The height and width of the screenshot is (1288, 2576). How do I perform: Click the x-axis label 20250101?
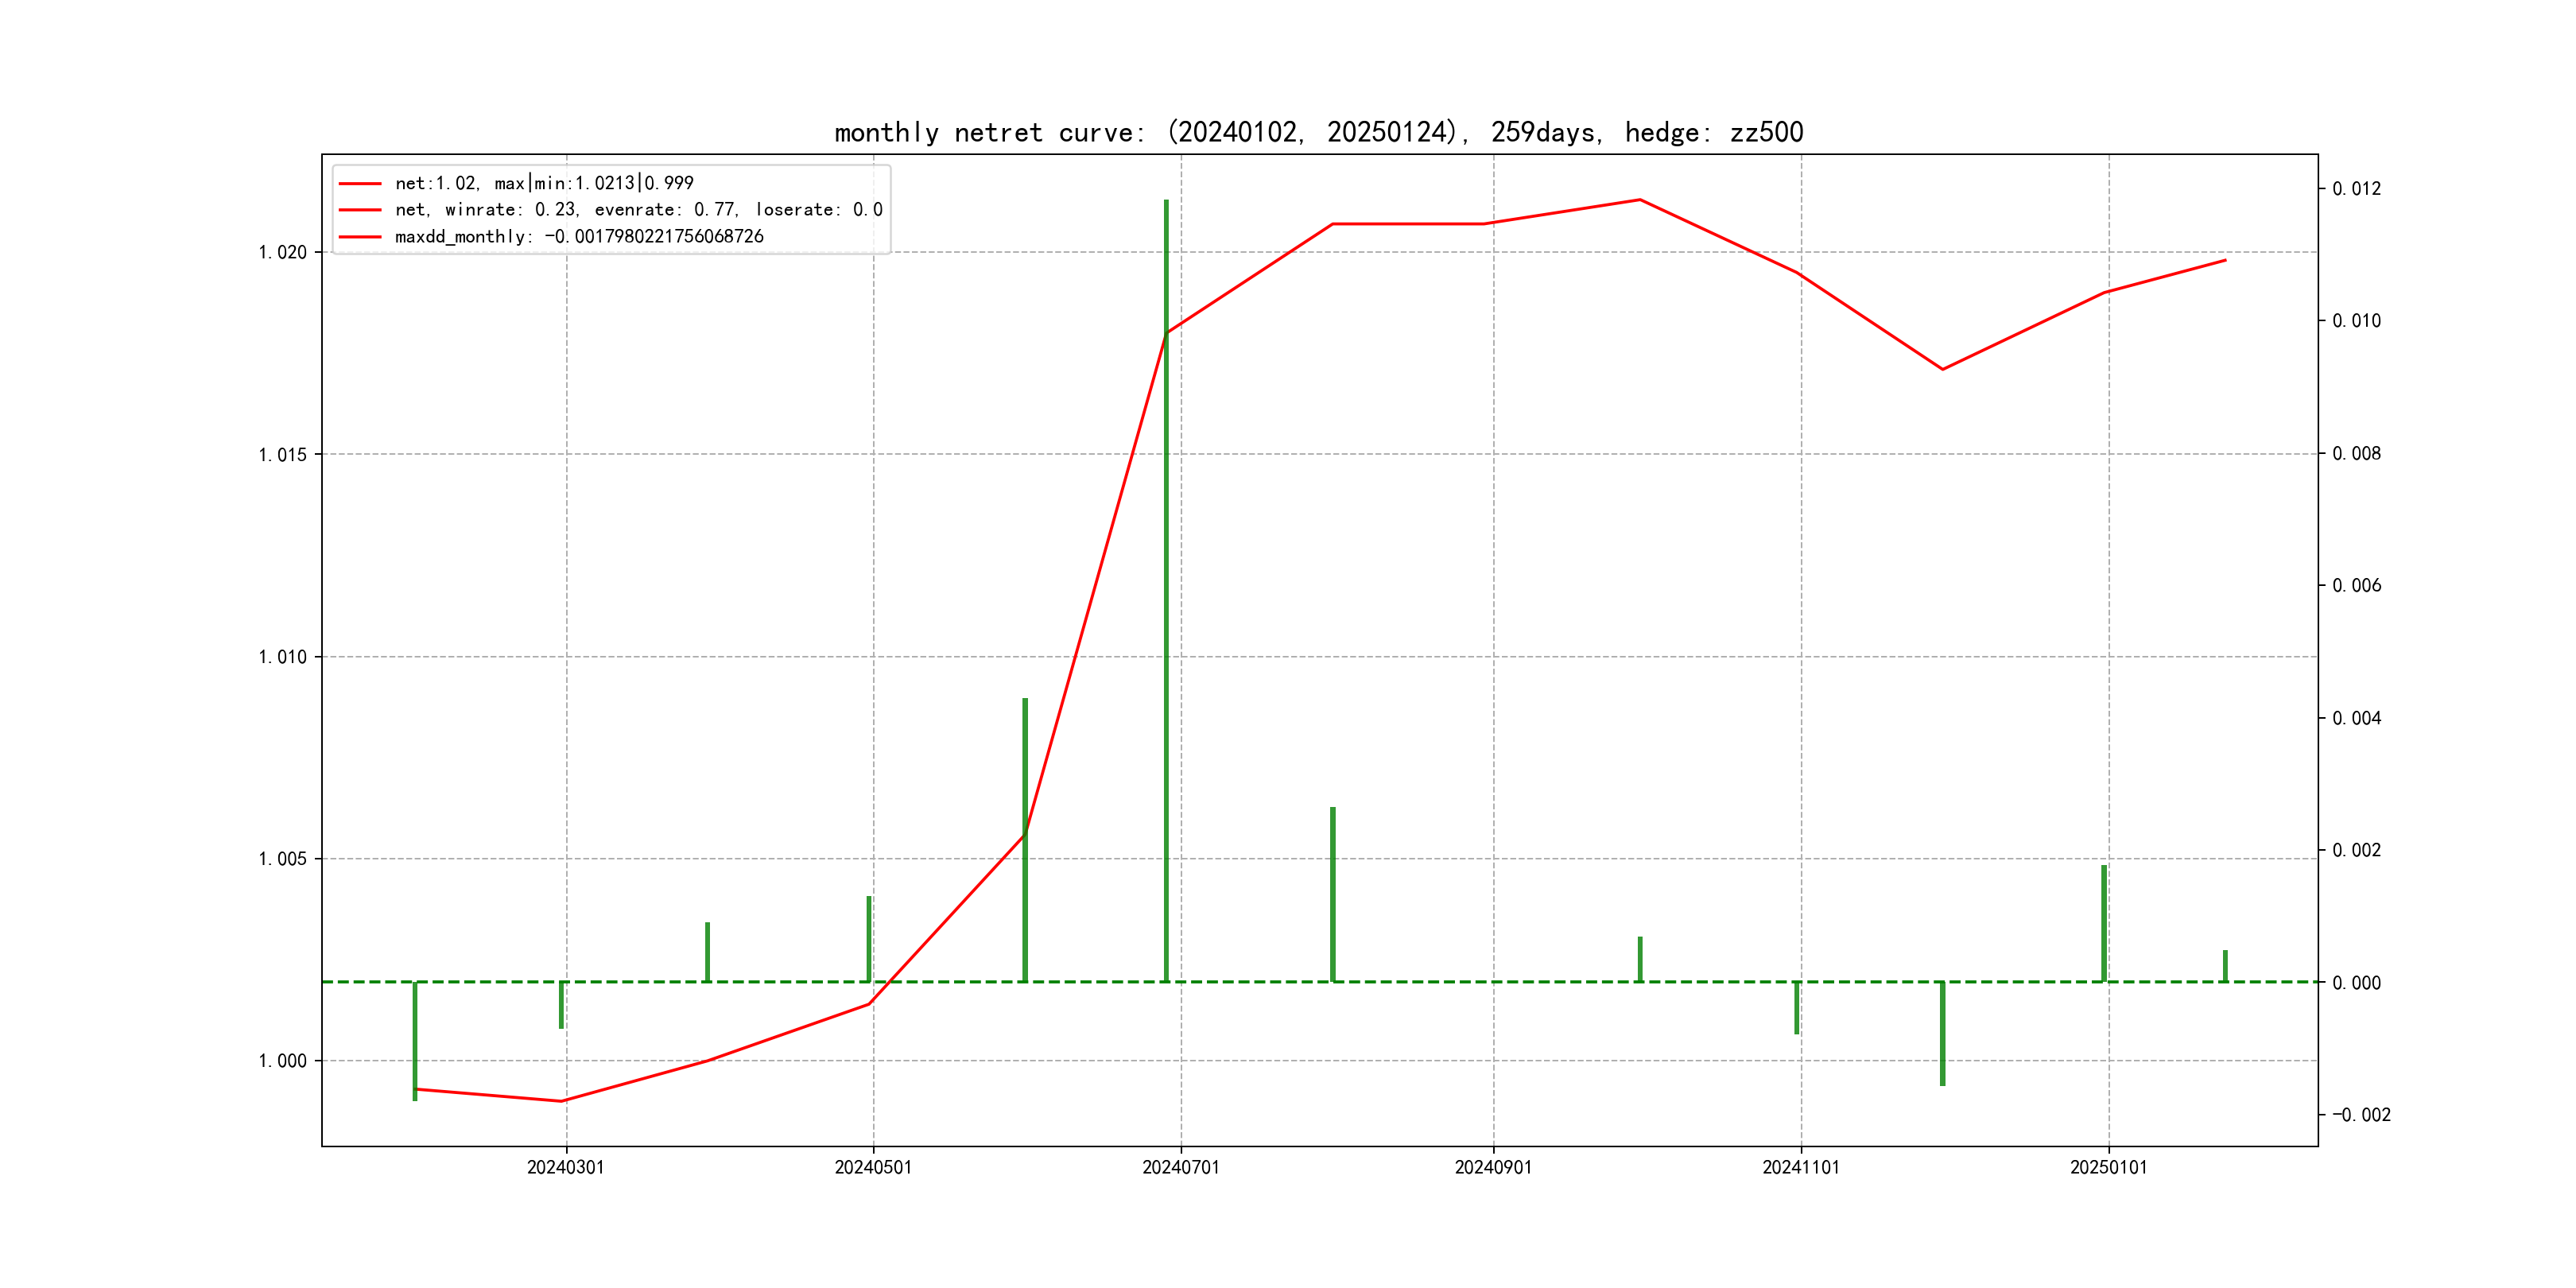click(2108, 1167)
